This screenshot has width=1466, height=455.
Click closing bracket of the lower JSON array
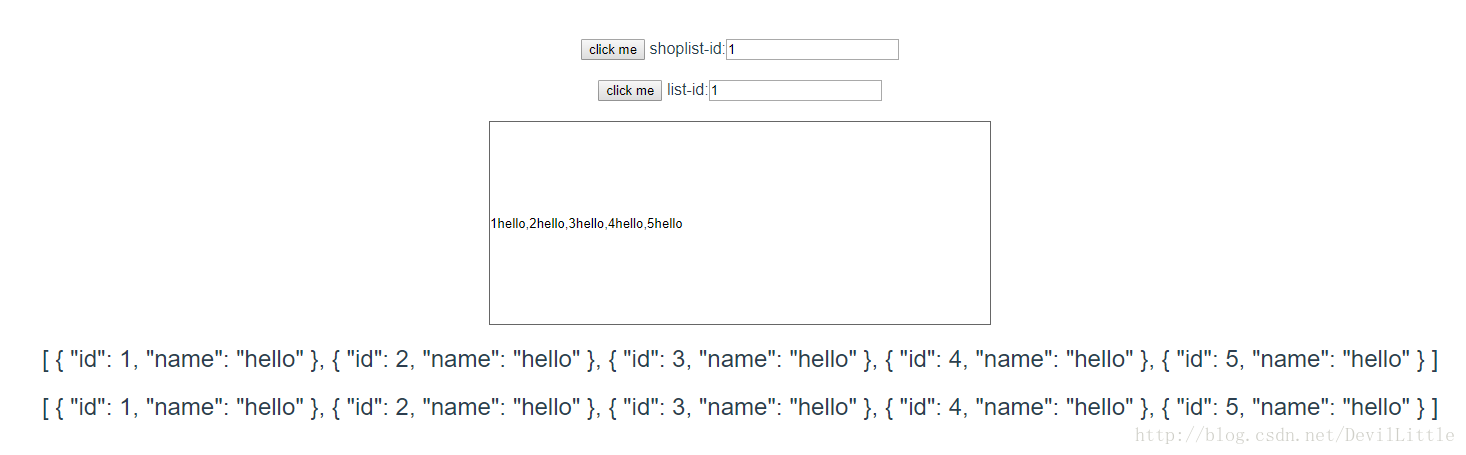pyautogui.click(x=1434, y=408)
